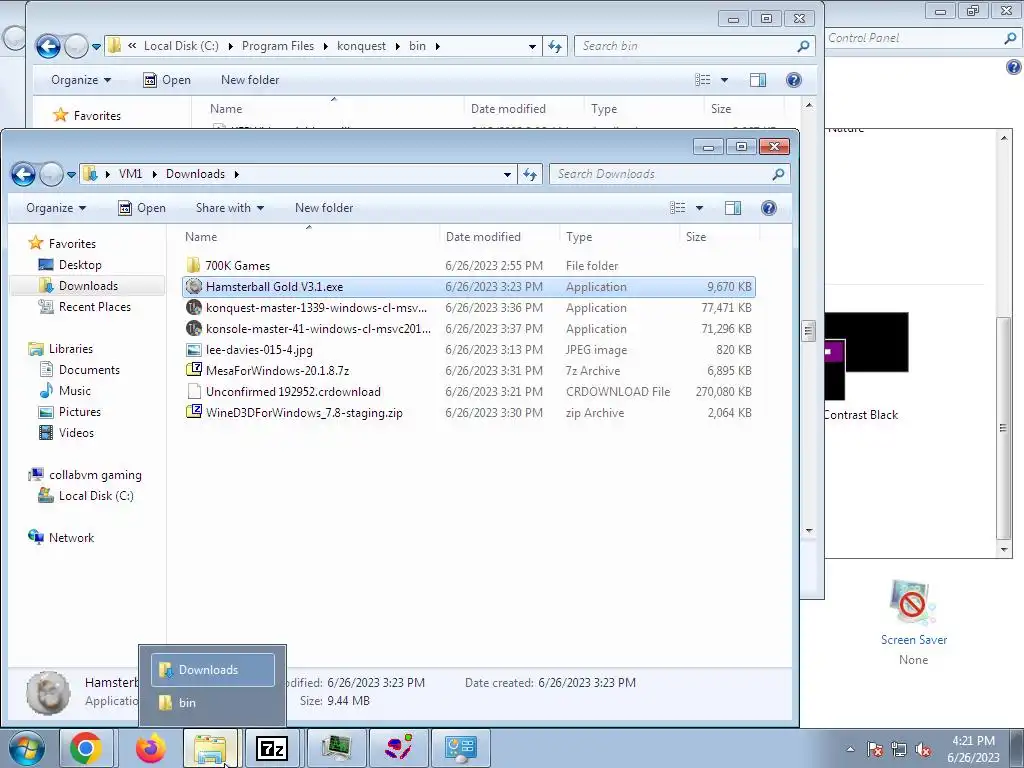Expand the VM1 breadcrumb arrow
1024x768 pixels.
click(x=154, y=174)
